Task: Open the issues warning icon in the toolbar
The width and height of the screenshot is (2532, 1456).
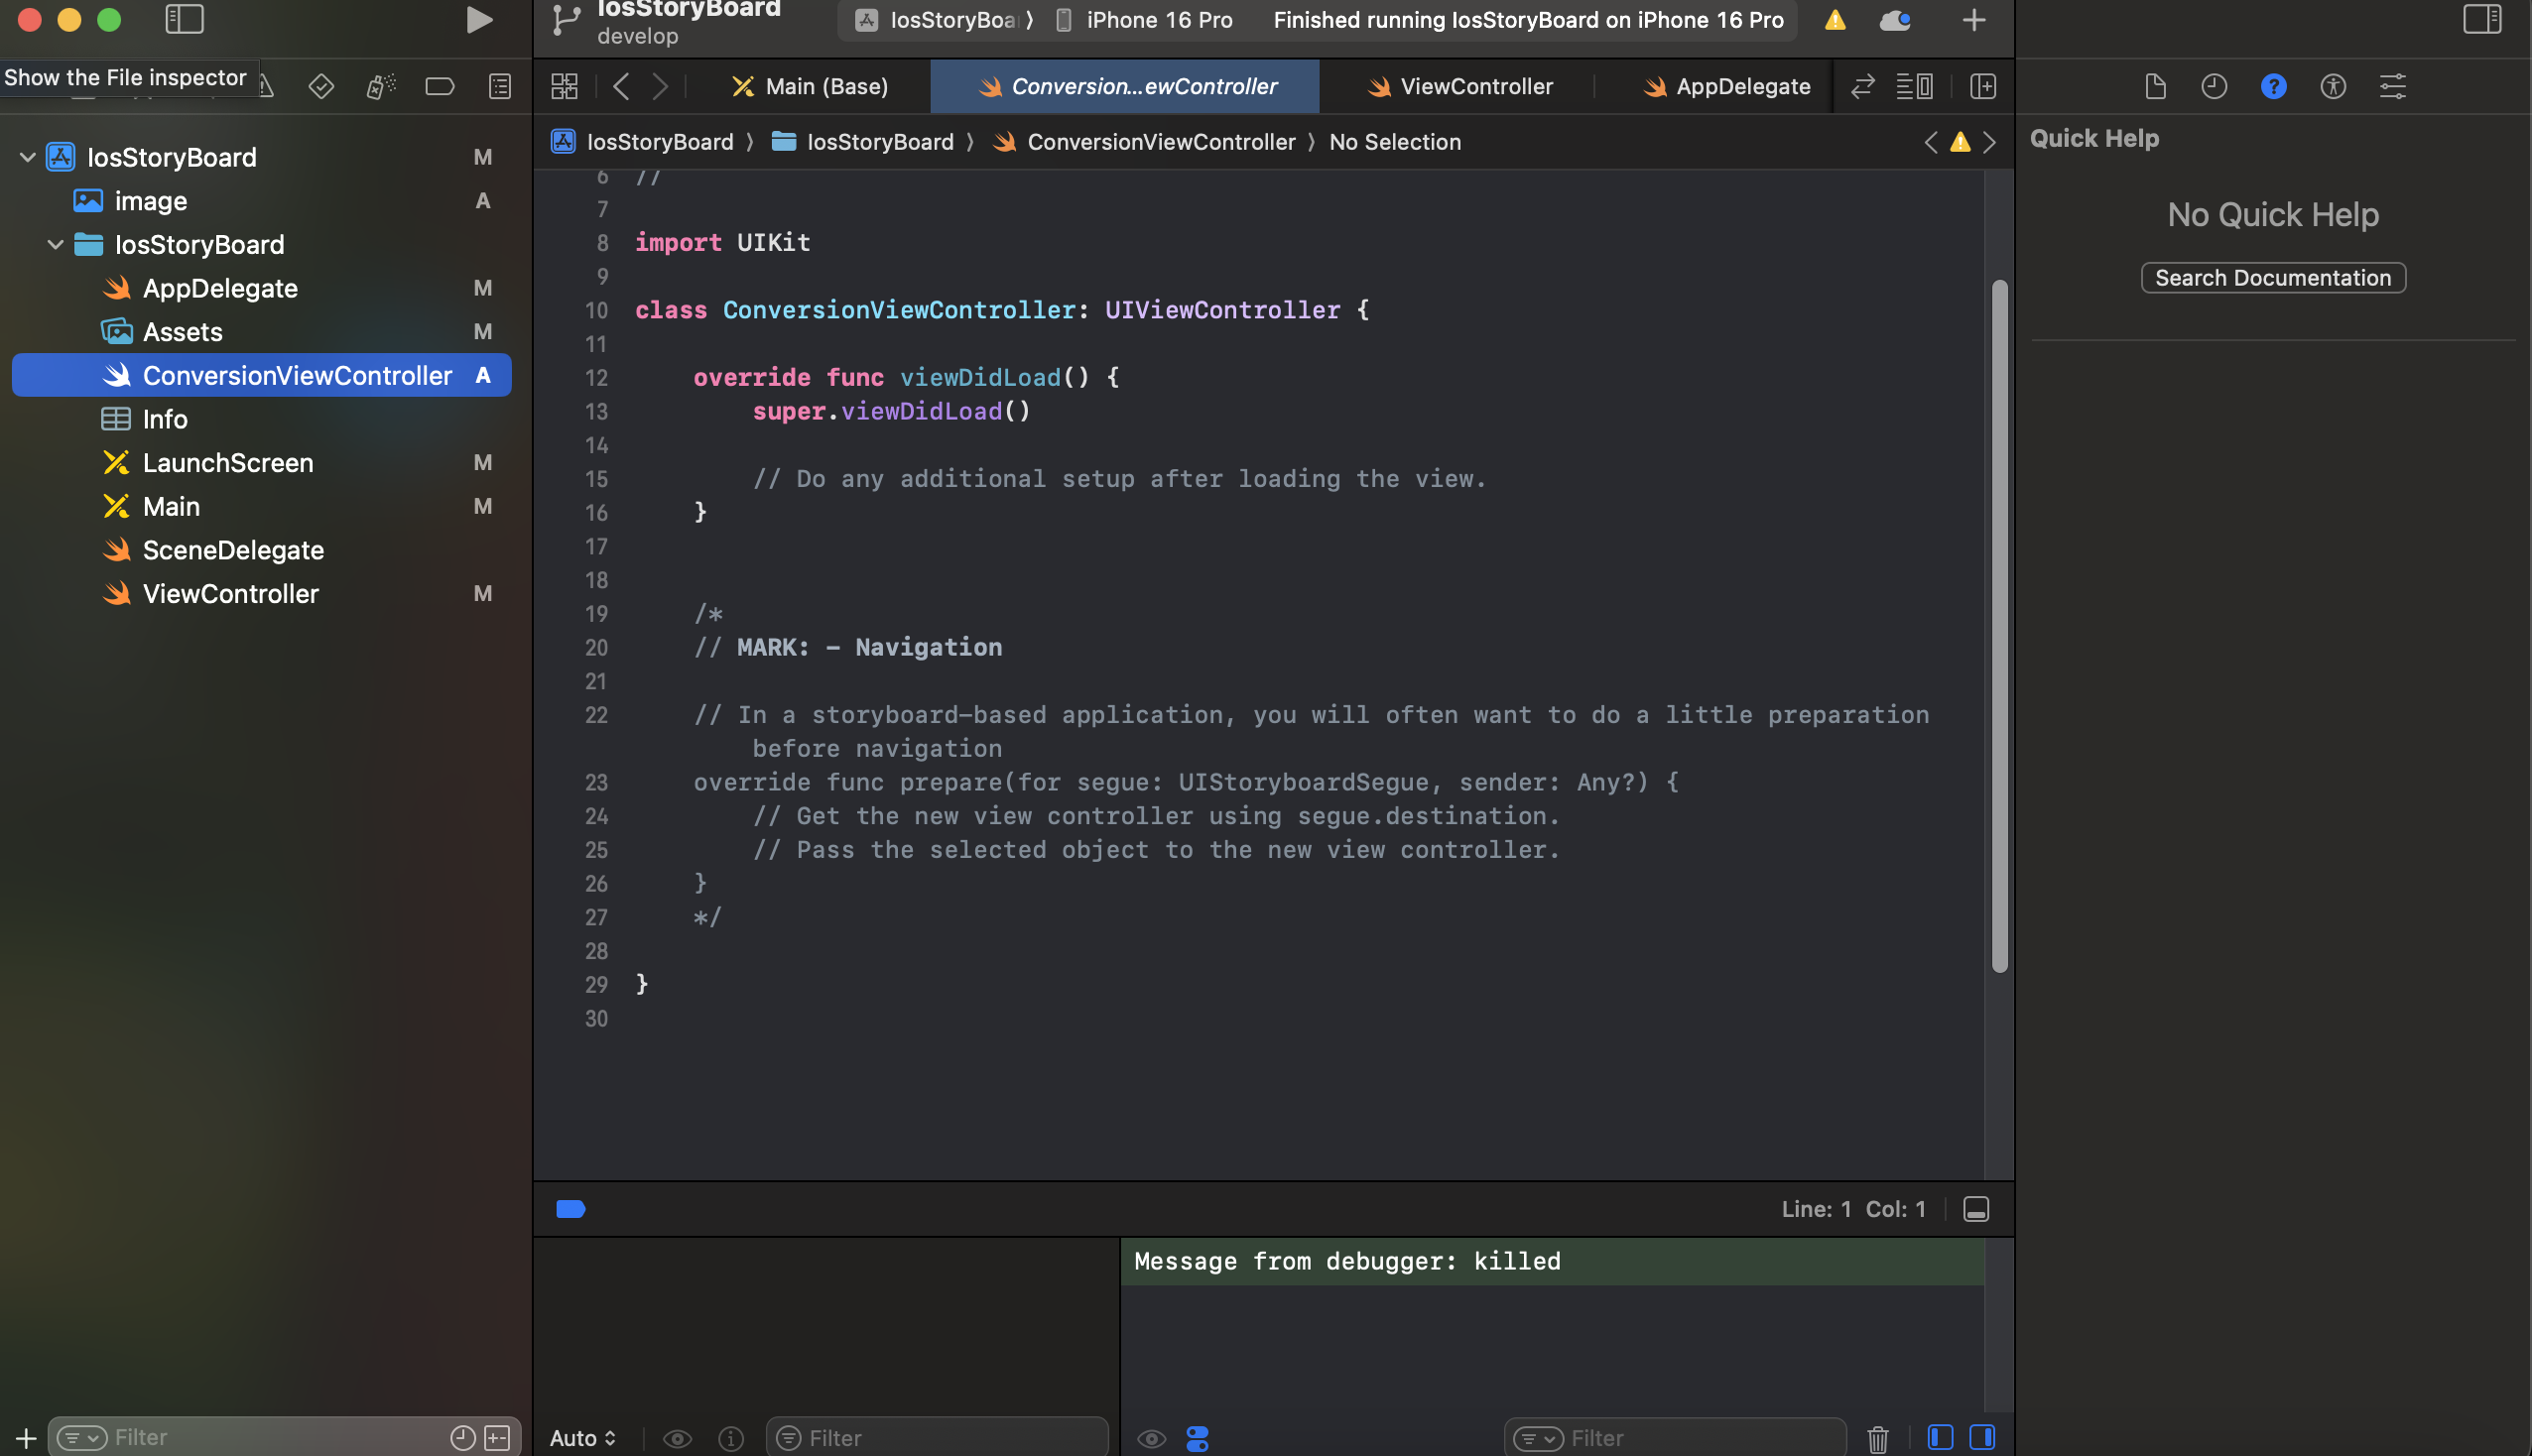Action: pos(1835,20)
